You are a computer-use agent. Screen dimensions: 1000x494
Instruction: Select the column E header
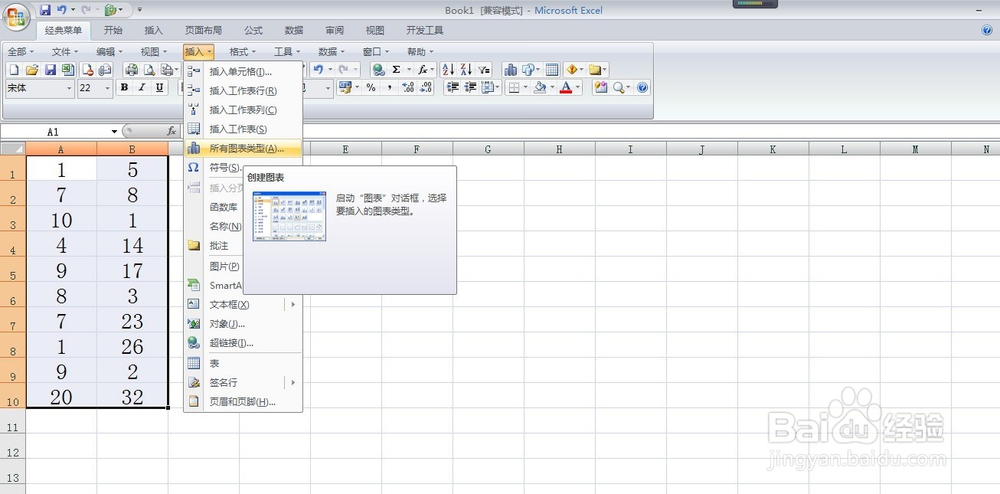346,149
